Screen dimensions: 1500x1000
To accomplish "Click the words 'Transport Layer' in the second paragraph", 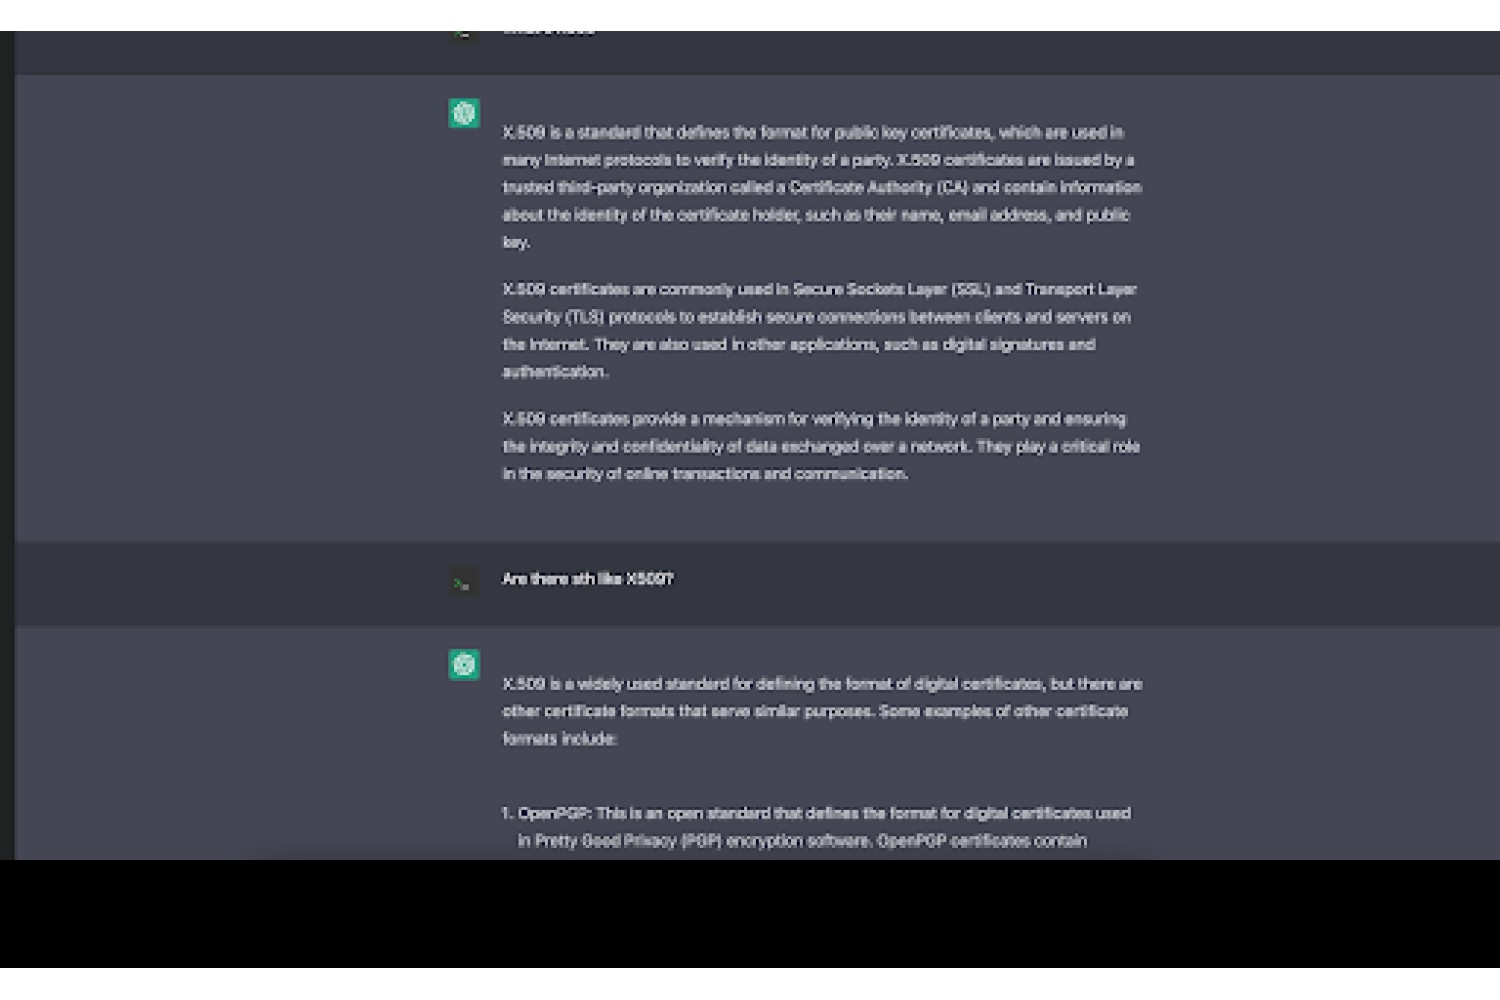I will point(1081,289).
